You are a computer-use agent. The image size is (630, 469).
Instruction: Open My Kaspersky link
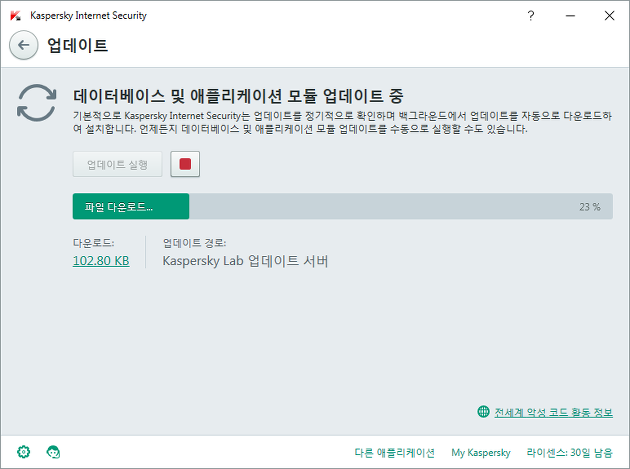click(481, 453)
